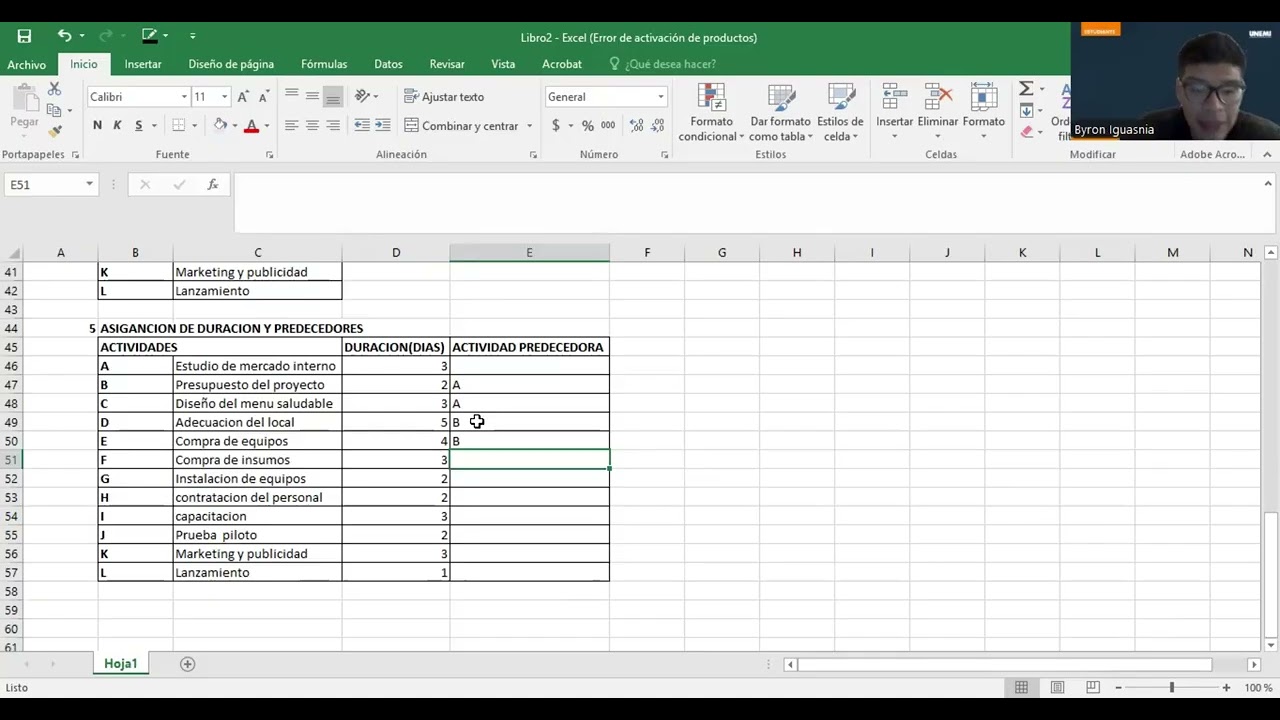Switch to the Insertar tab
Image resolution: width=1280 pixels, height=720 pixels.
coord(143,64)
